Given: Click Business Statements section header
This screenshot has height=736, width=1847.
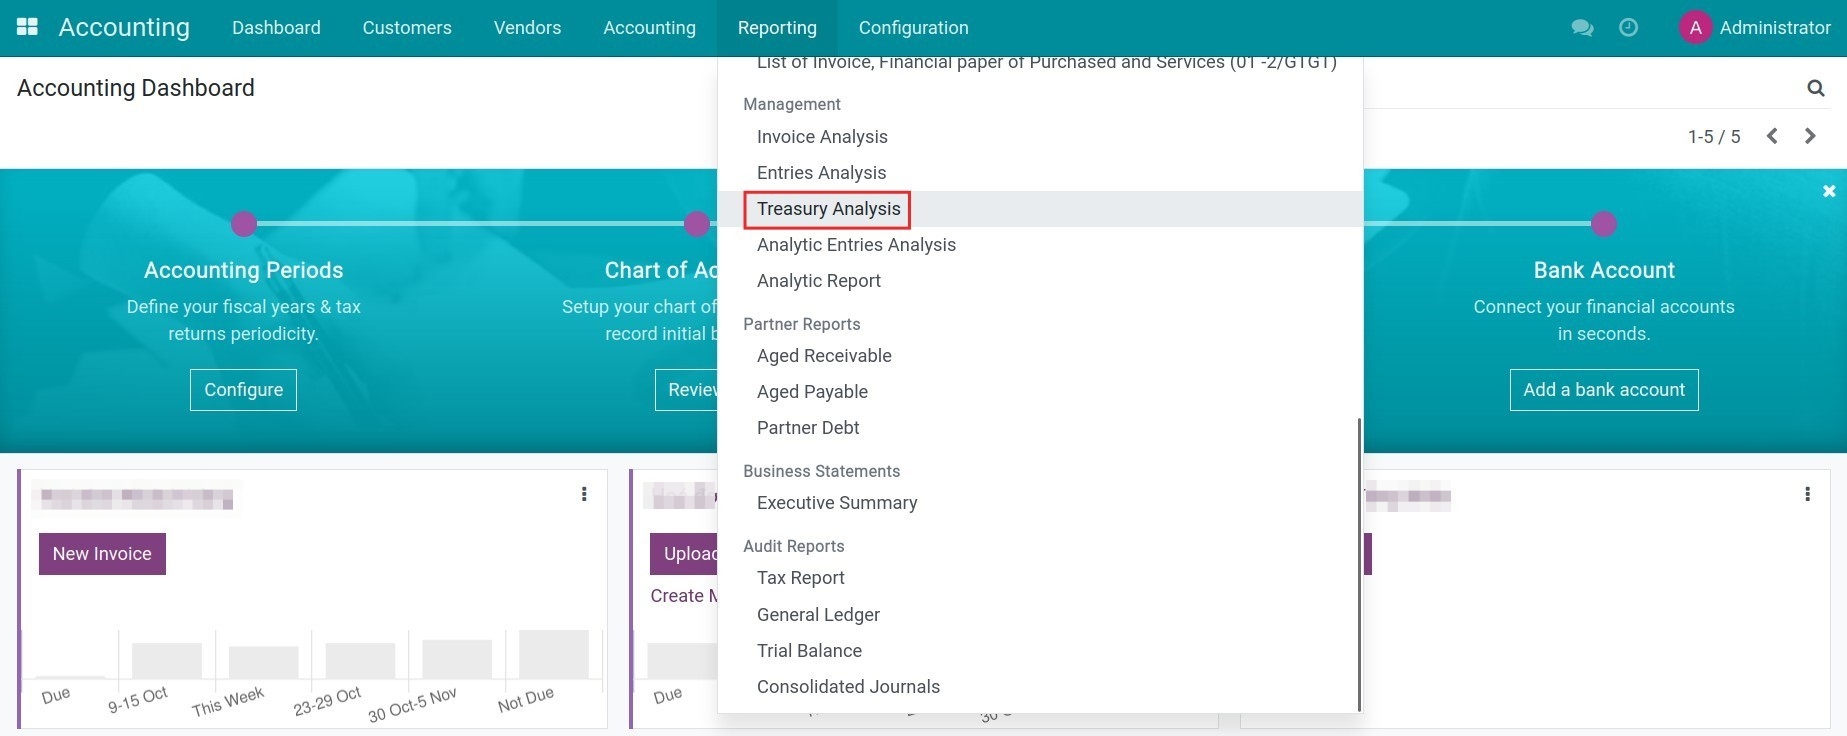Looking at the screenshot, I should pyautogui.click(x=822, y=471).
